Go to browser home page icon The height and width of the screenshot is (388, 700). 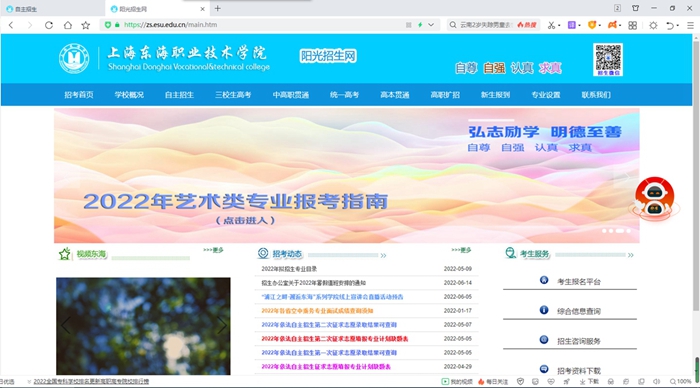tap(67, 25)
